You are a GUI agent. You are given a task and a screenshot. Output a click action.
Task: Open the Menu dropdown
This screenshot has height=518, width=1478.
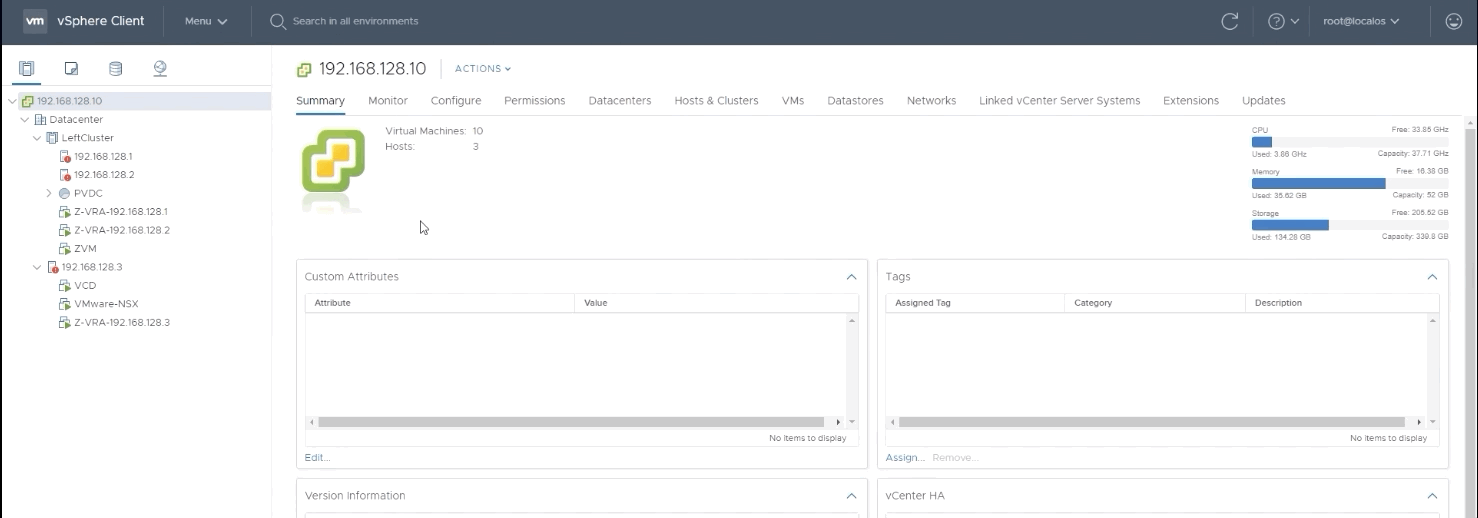206,21
